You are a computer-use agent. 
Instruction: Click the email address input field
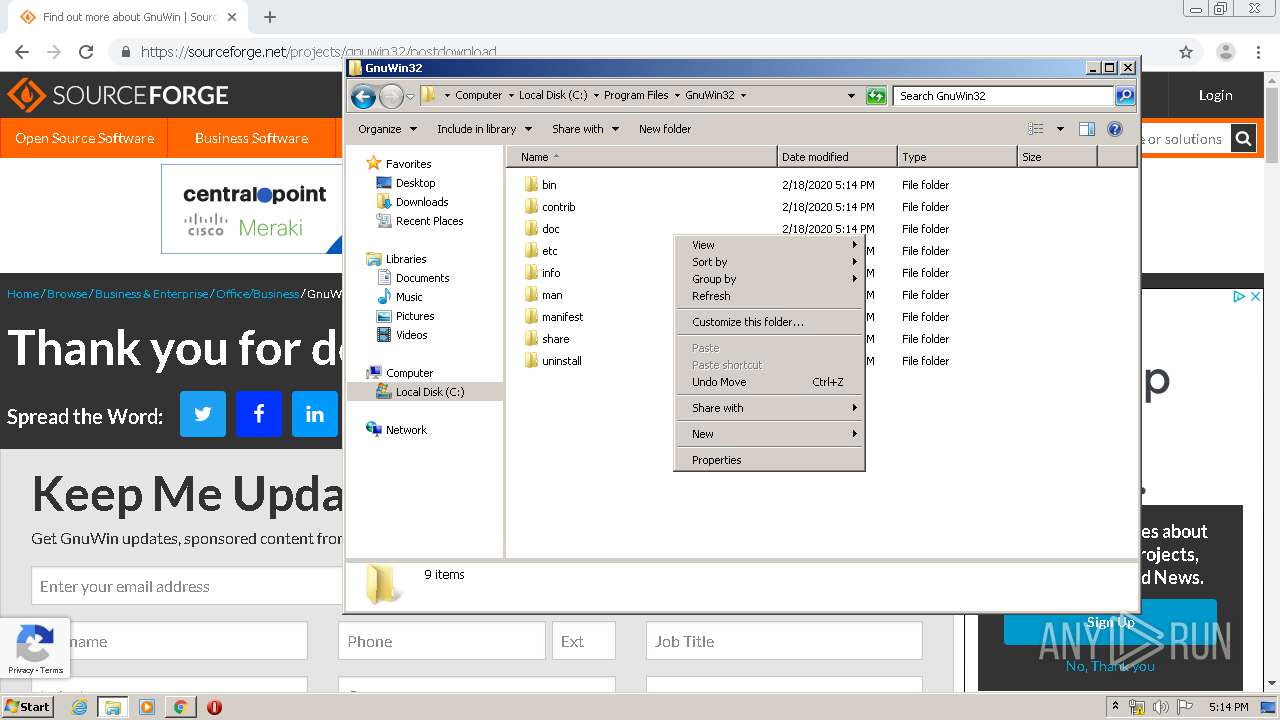(x=186, y=587)
